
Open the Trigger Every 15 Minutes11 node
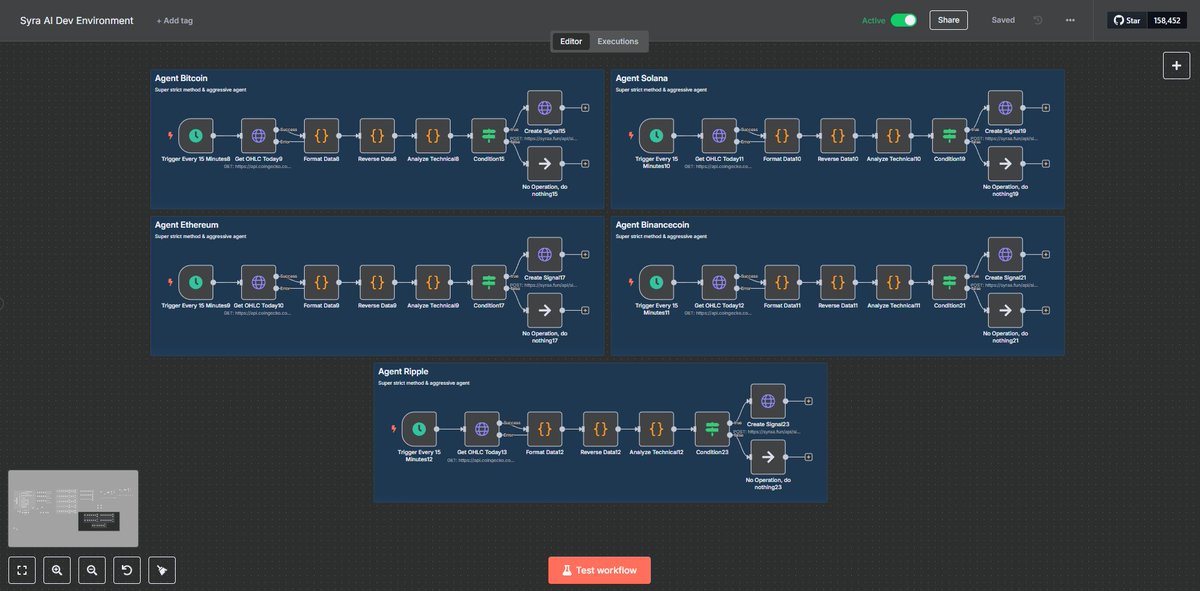657,282
